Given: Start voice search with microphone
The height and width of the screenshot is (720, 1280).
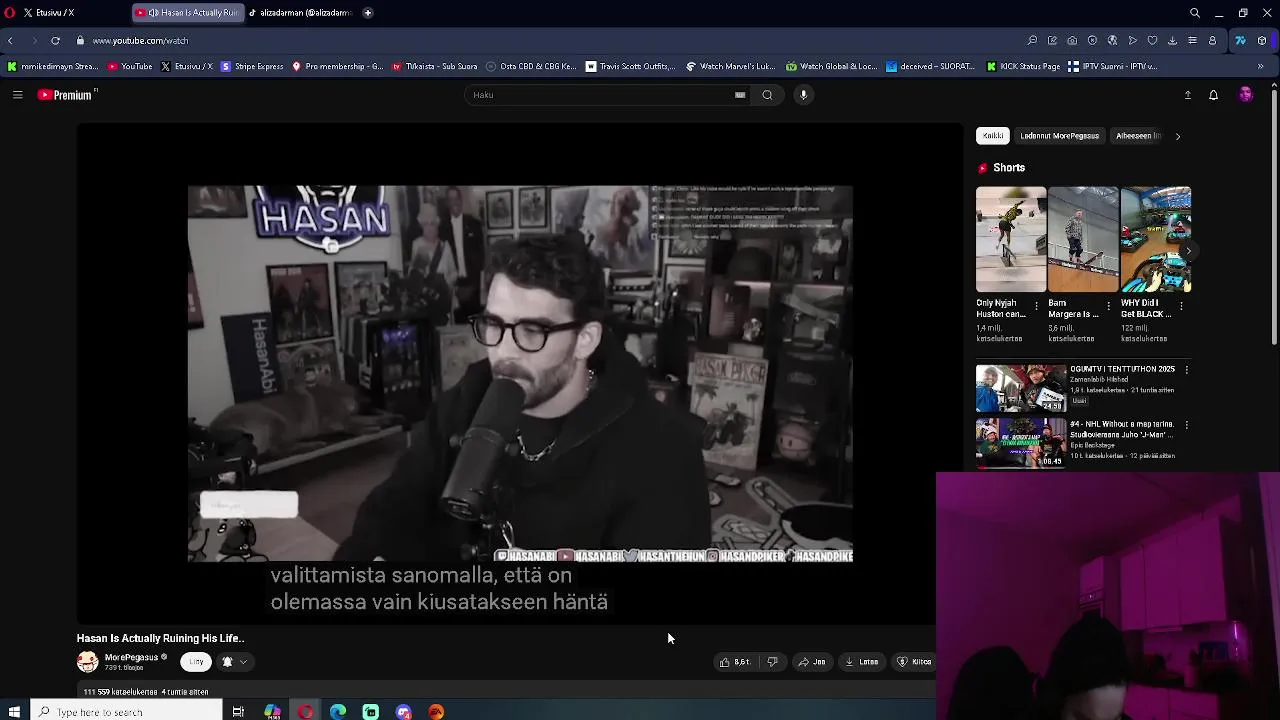Looking at the screenshot, I should pyautogui.click(x=803, y=95).
